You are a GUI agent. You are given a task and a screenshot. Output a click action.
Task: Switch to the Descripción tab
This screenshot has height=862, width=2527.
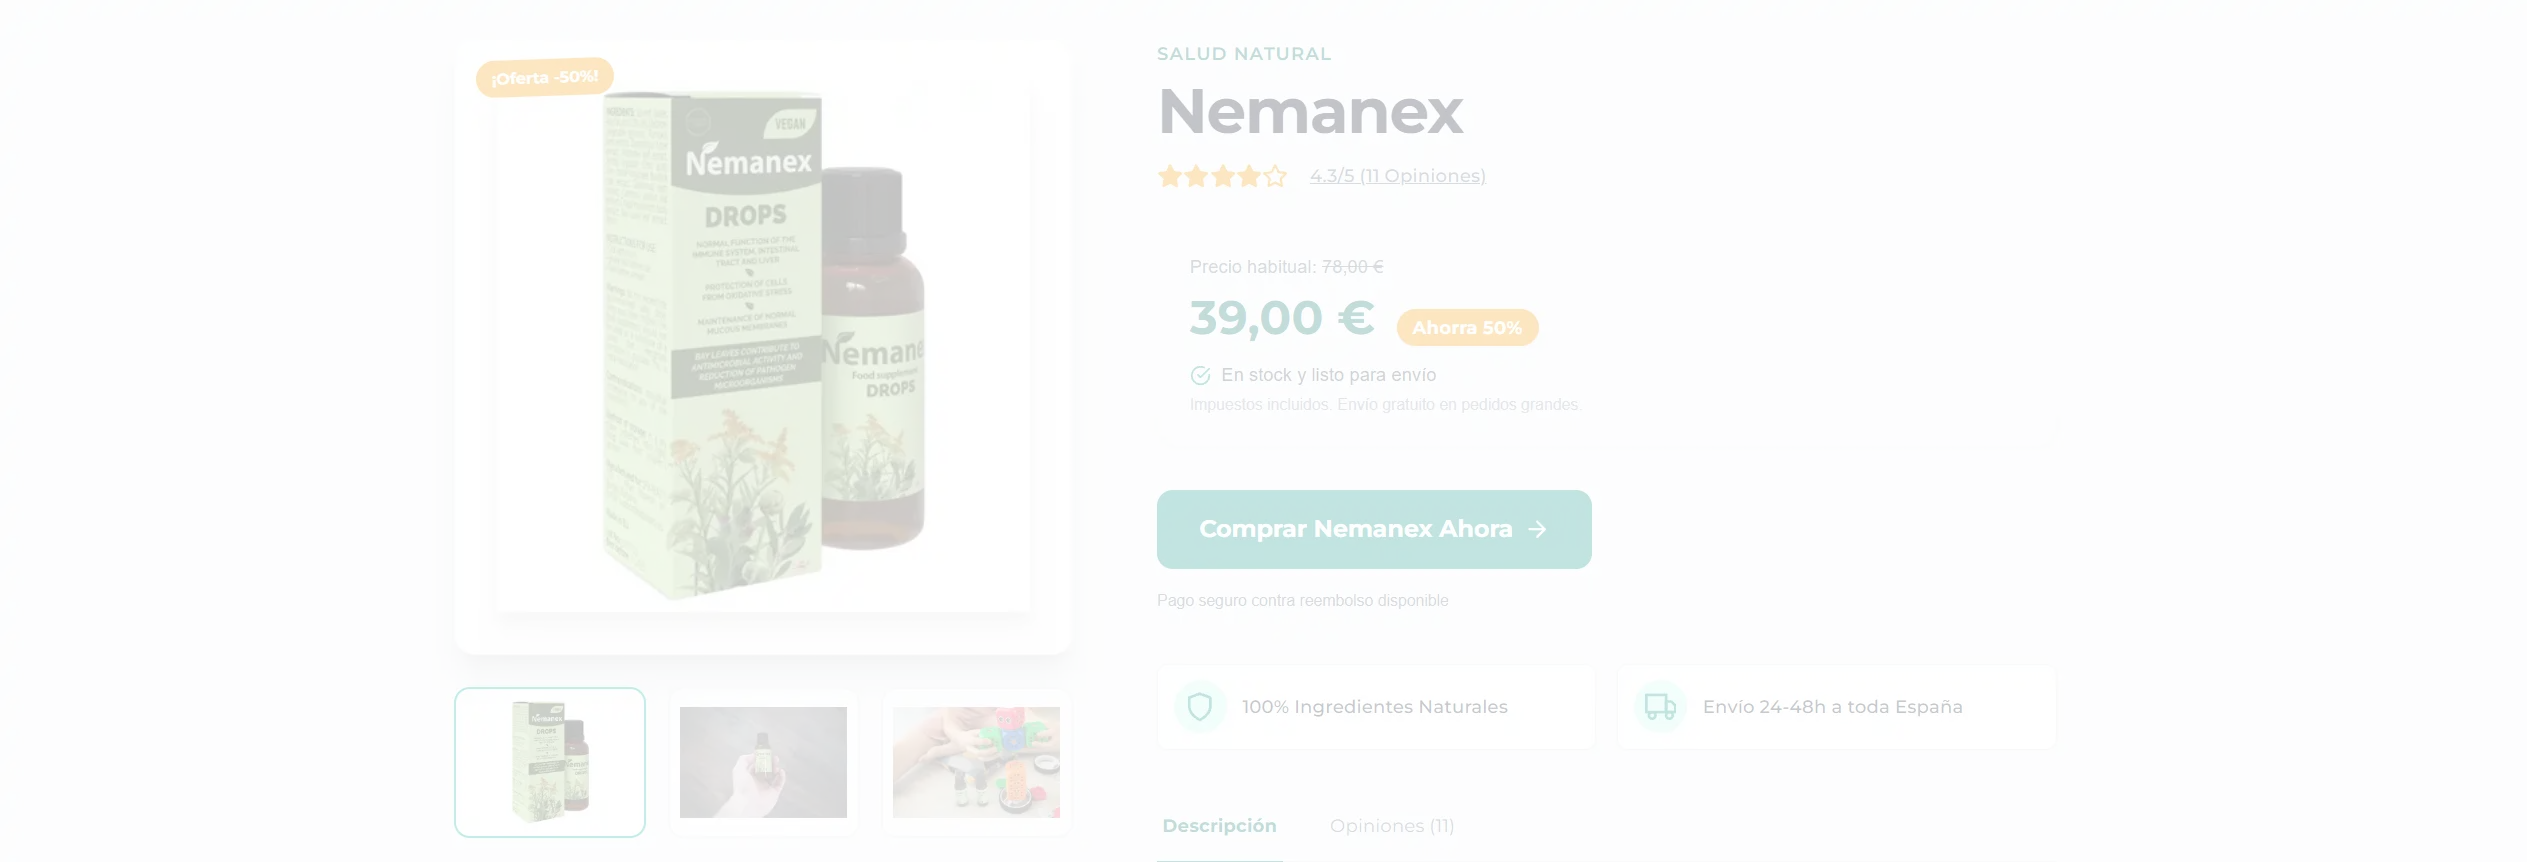(x=1219, y=825)
